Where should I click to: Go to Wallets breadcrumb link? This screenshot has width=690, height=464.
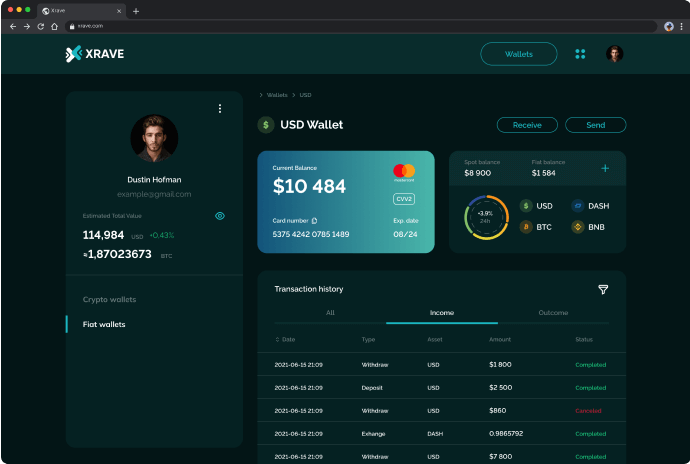click(277, 95)
